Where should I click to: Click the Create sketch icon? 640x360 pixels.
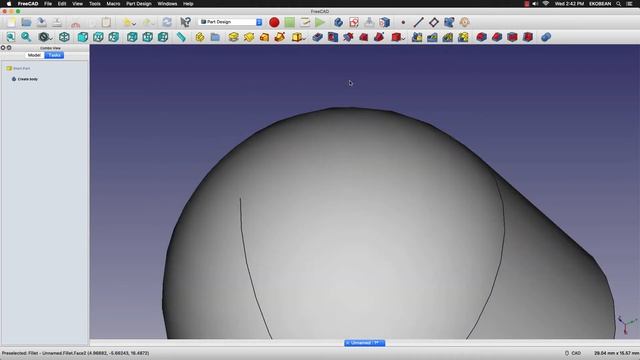(354, 22)
